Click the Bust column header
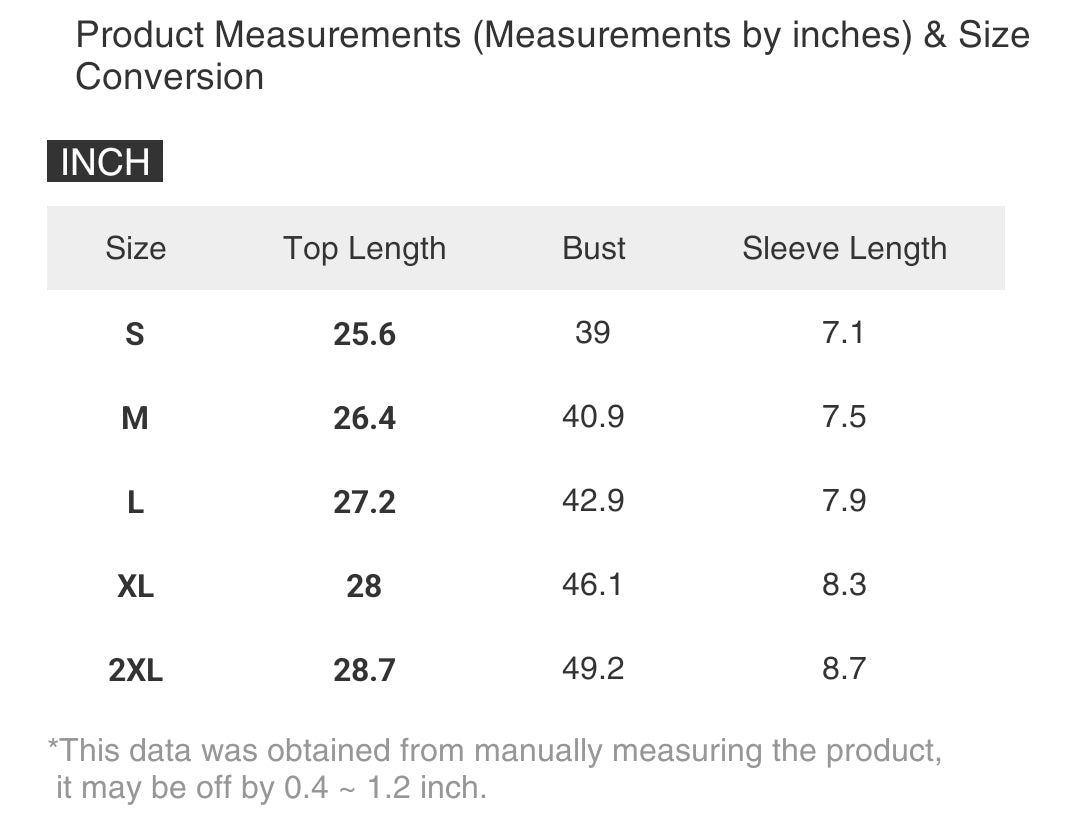The image size is (1080, 821). click(594, 248)
